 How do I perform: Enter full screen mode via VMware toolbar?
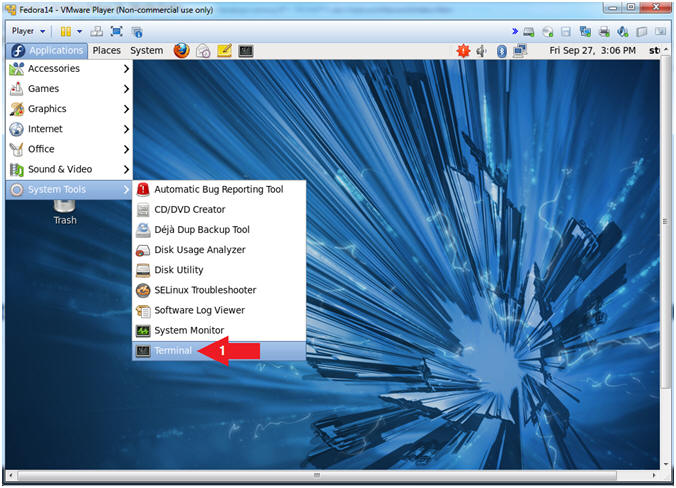(x=116, y=31)
